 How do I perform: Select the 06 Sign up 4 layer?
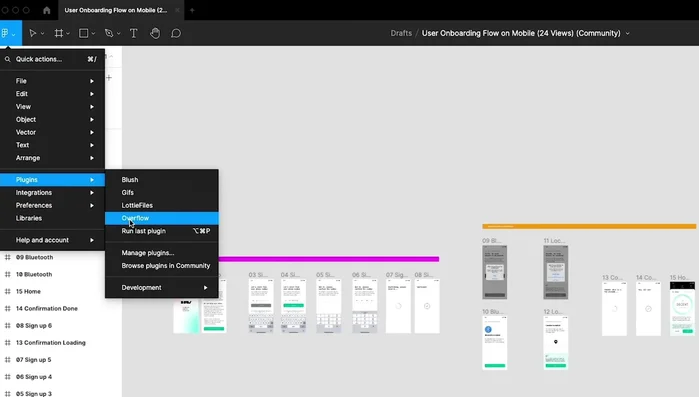click(34, 377)
